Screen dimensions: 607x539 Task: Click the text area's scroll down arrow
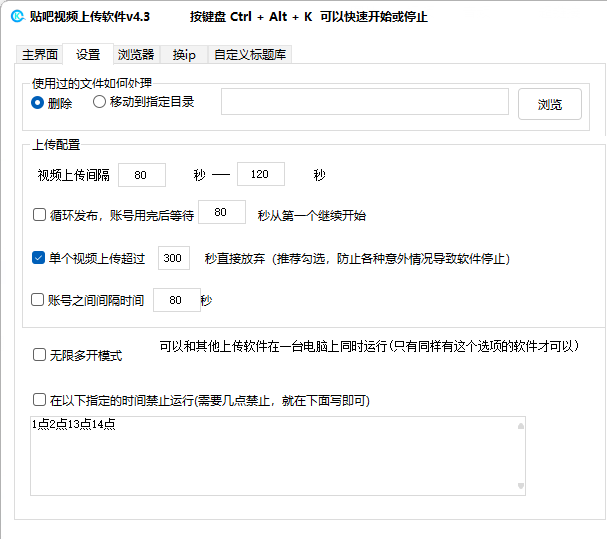click(521, 486)
